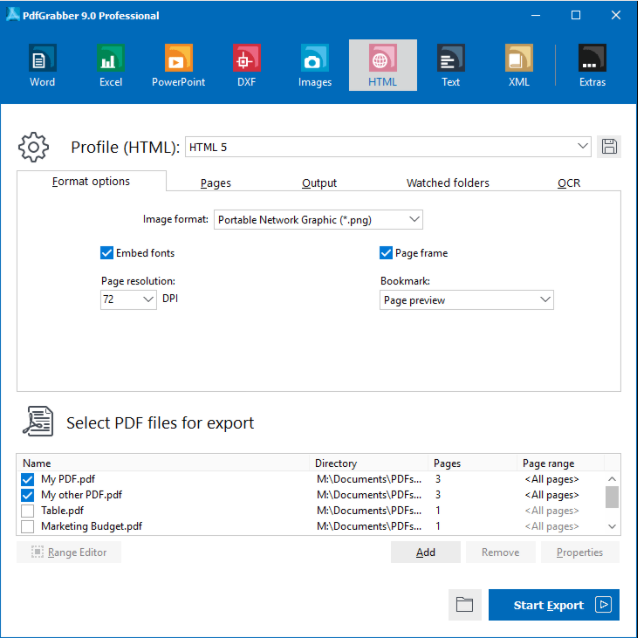This screenshot has height=638, width=638.
Task: Toggle the Page frame checkbox
Action: [x=386, y=253]
